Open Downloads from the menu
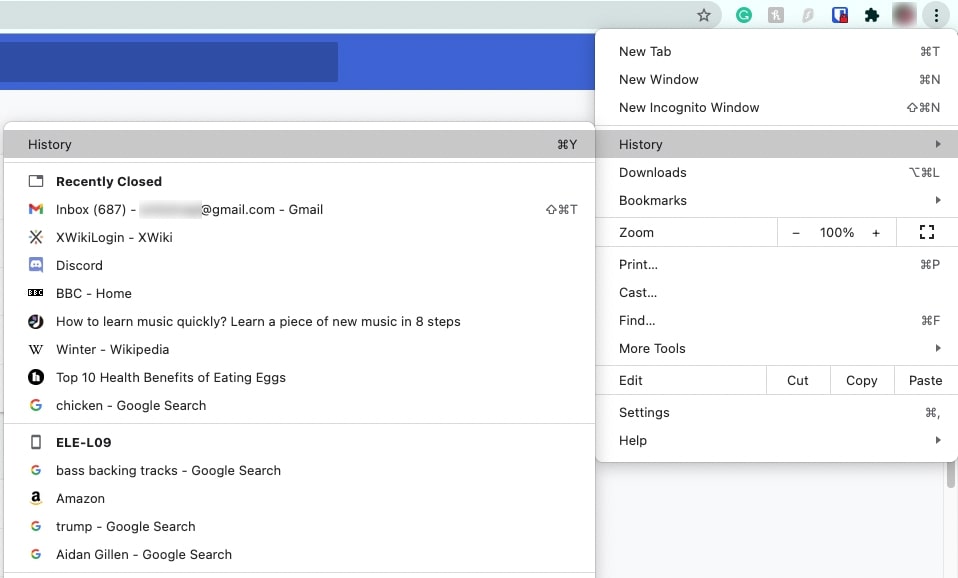This screenshot has height=578, width=958. [777, 172]
